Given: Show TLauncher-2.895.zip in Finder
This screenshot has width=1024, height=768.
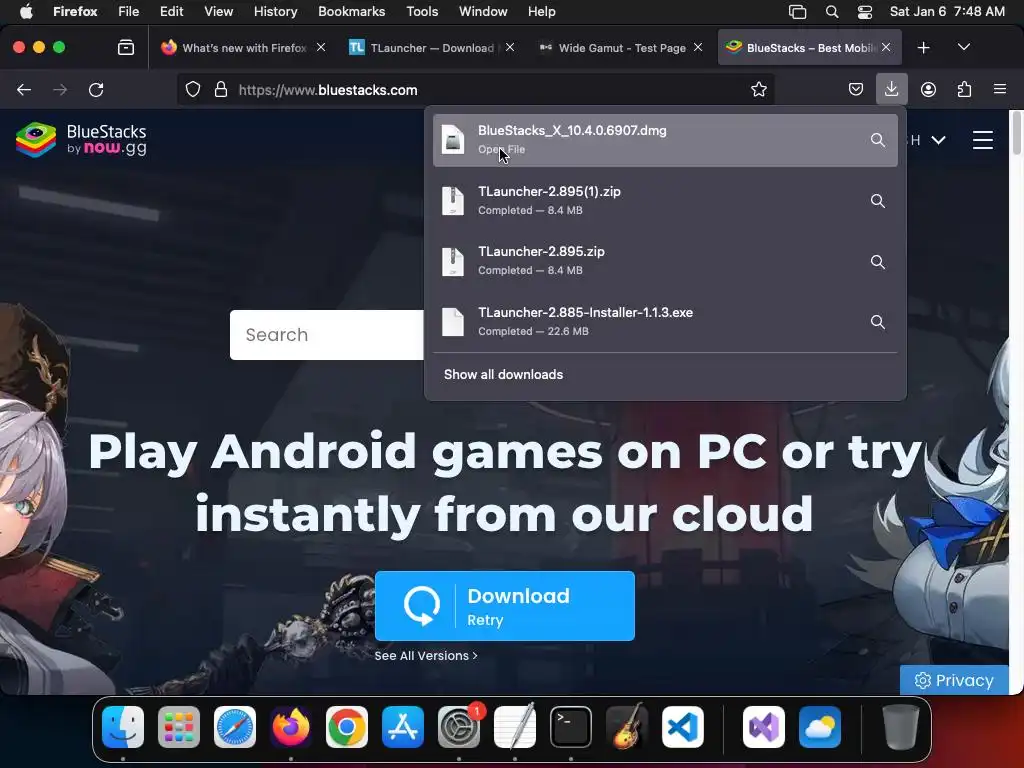Looking at the screenshot, I should coord(878,262).
